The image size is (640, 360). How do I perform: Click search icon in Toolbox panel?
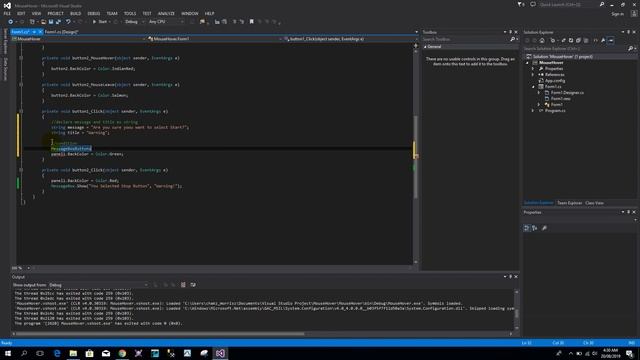(513, 39)
